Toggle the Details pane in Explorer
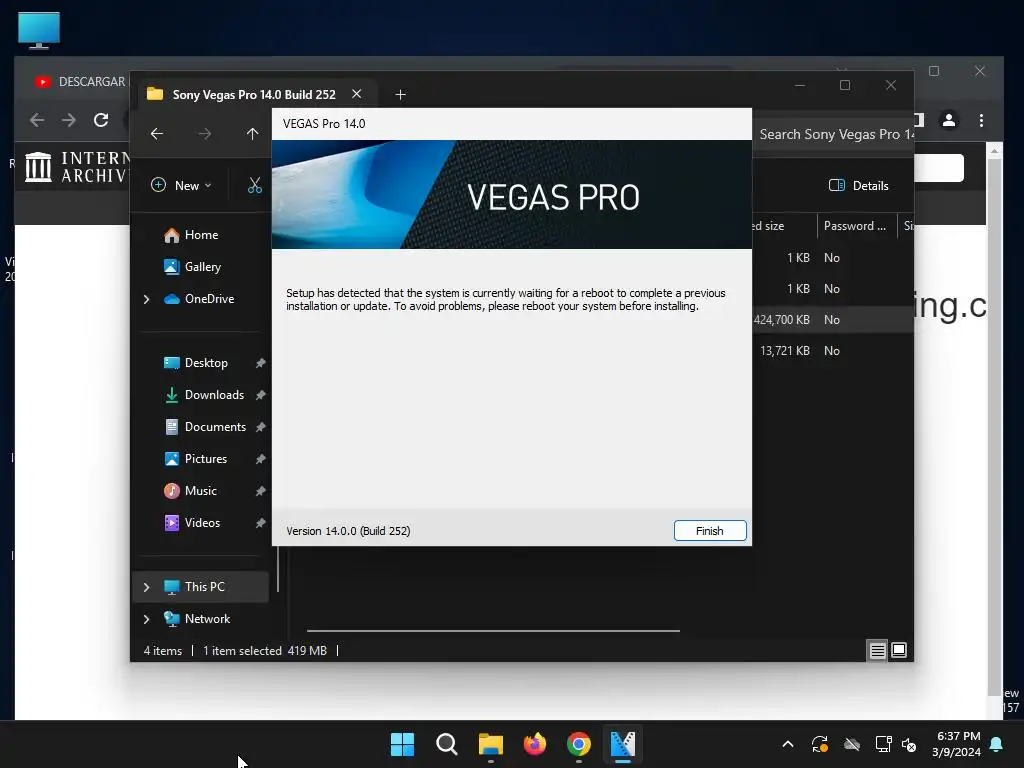 858,185
